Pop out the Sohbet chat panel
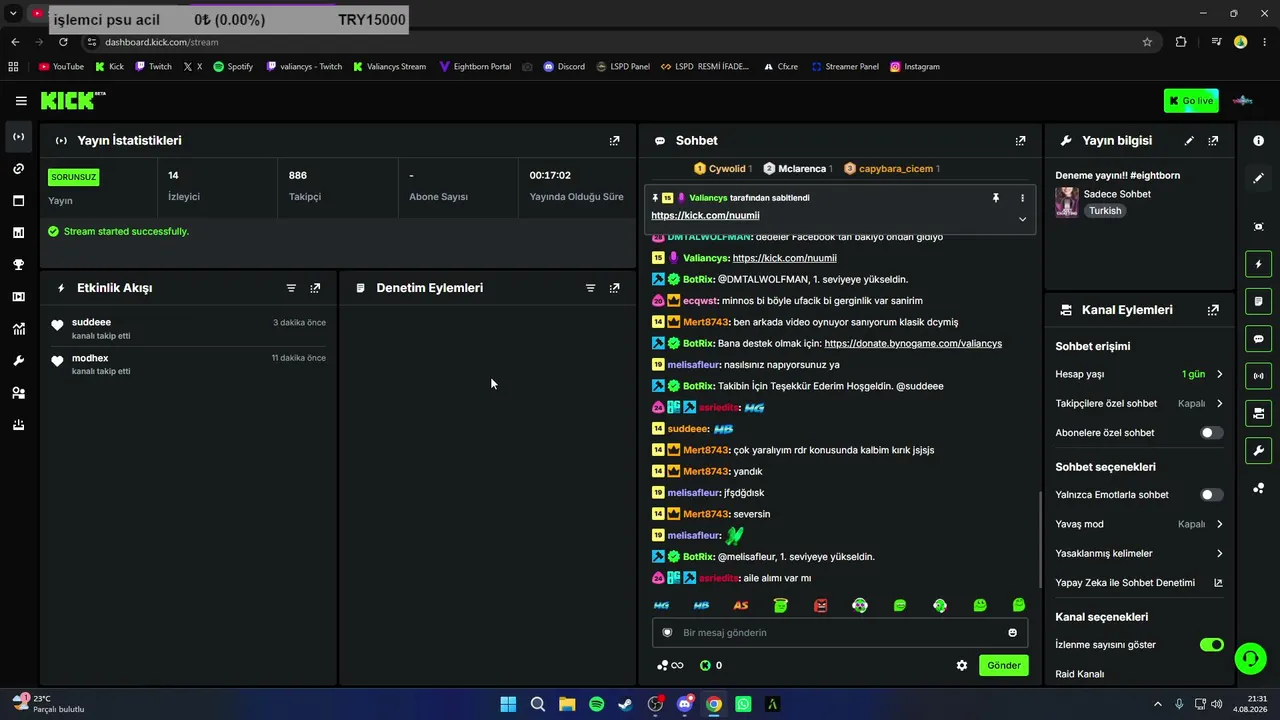Image resolution: width=1280 pixels, height=720 pixels. 1020,141
